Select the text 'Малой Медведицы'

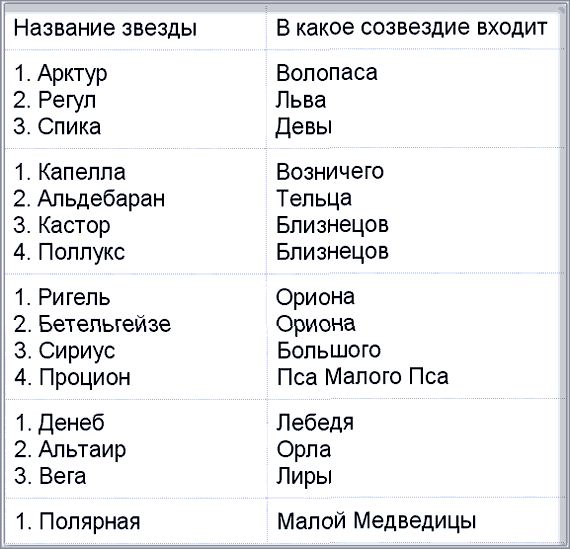(377, 521)
